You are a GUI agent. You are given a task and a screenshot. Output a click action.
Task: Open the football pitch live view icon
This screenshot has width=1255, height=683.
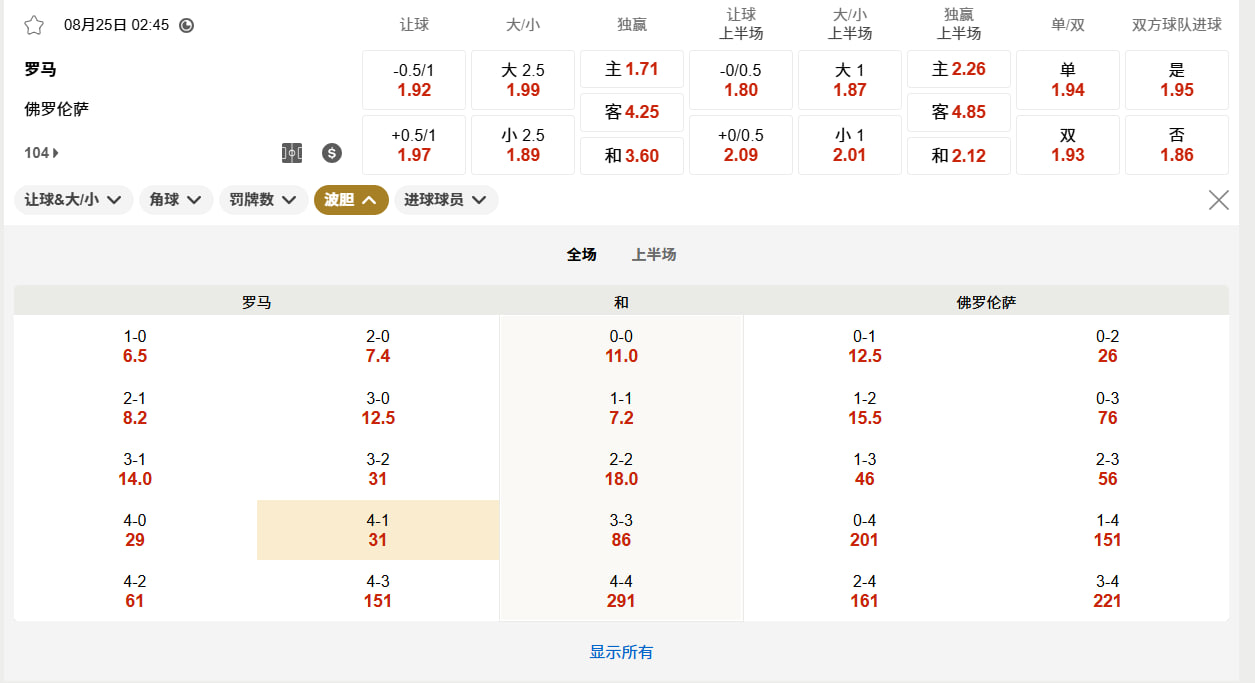coord(292,153)
